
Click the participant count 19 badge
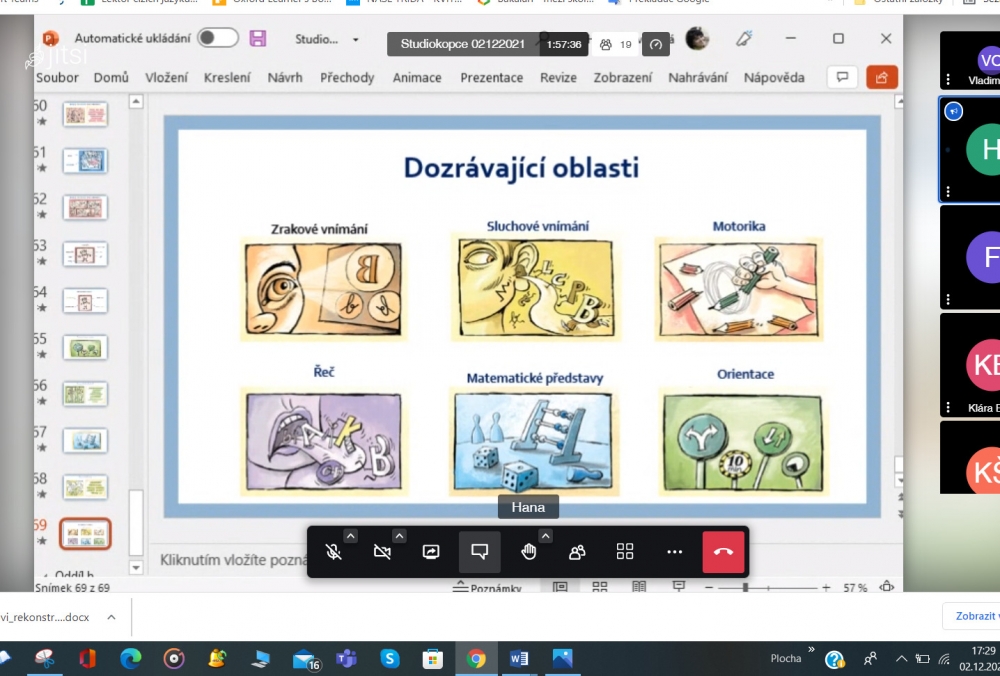click(x=615, y=45)
